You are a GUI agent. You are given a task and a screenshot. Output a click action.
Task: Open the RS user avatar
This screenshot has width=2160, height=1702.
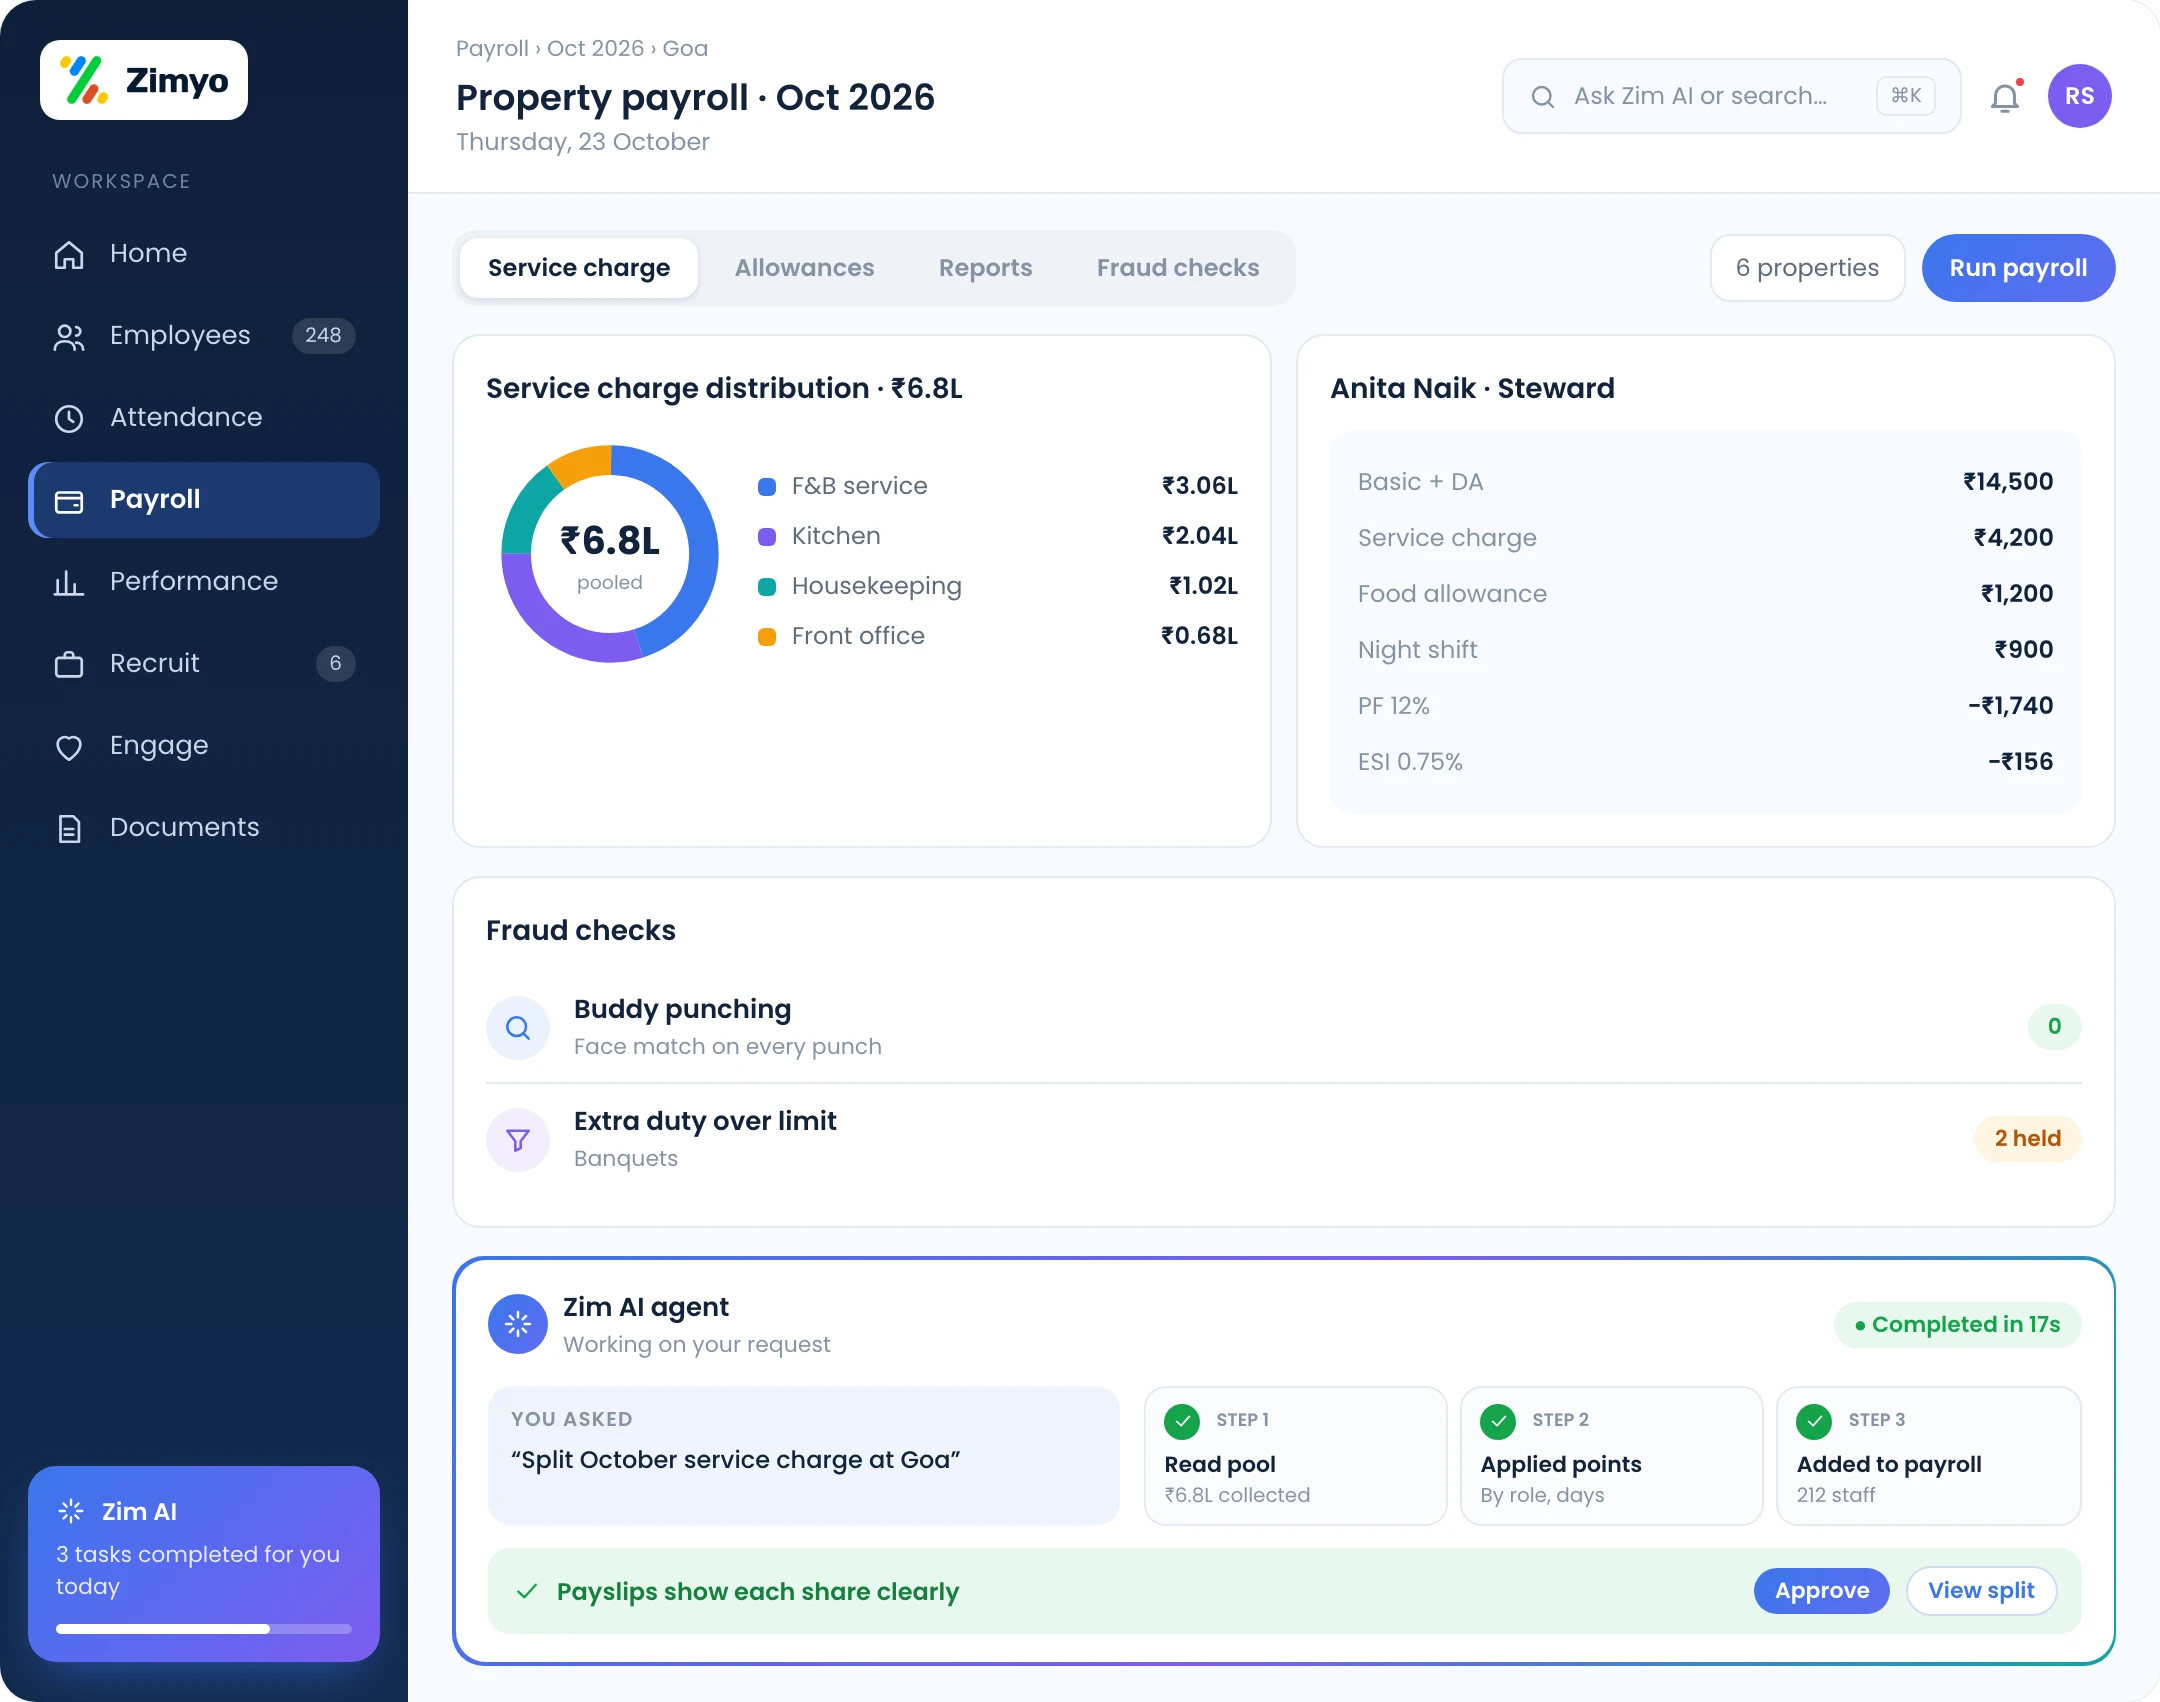(x=2079, y=96)
